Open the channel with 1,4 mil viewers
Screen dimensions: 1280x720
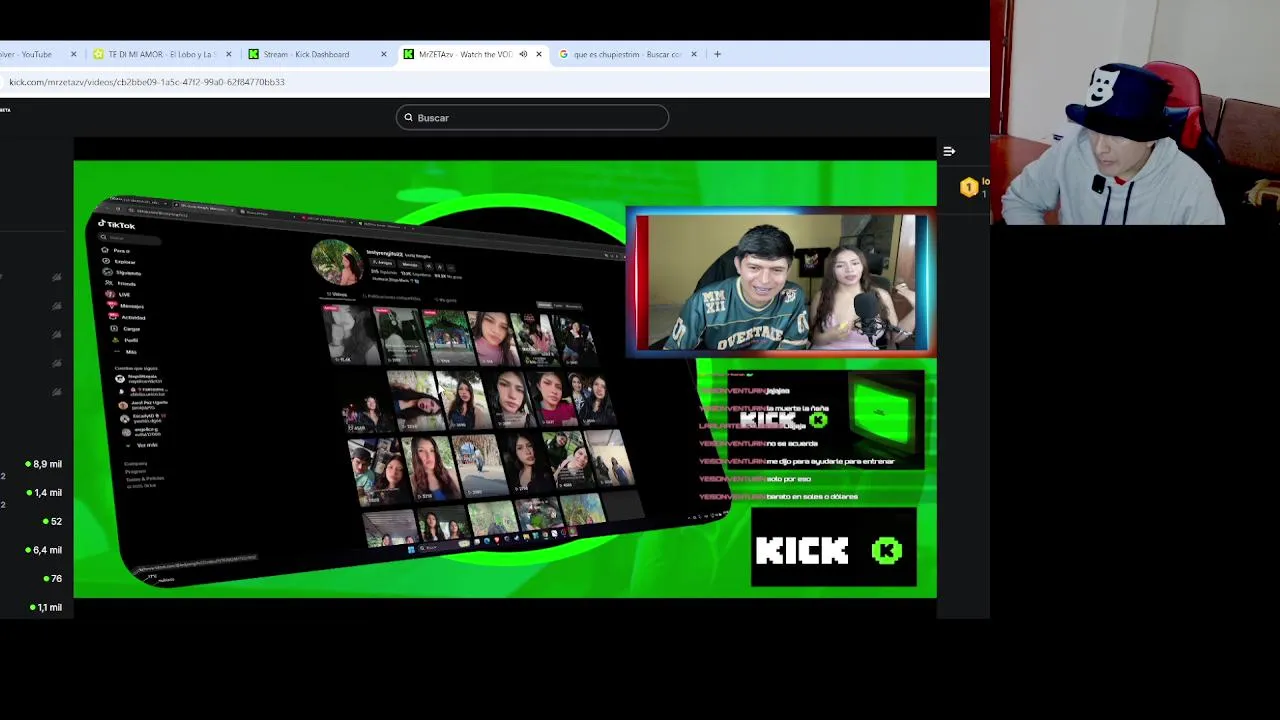46,493
